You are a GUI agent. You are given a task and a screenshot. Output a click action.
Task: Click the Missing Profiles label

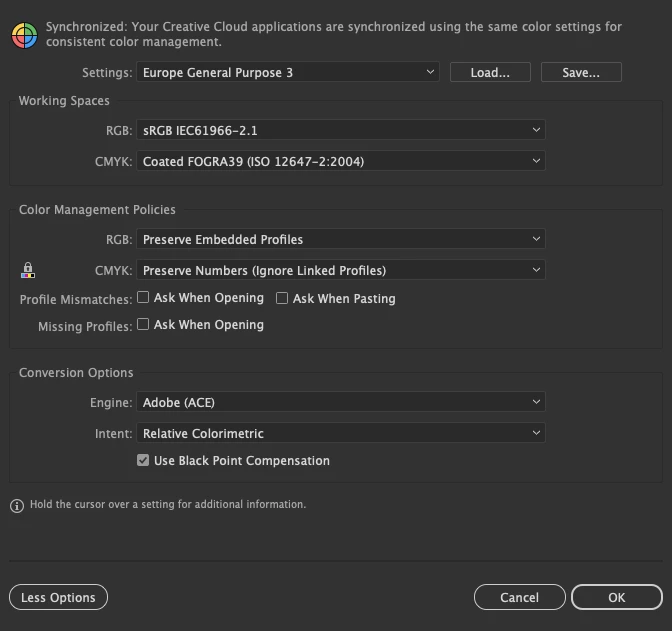85,326
